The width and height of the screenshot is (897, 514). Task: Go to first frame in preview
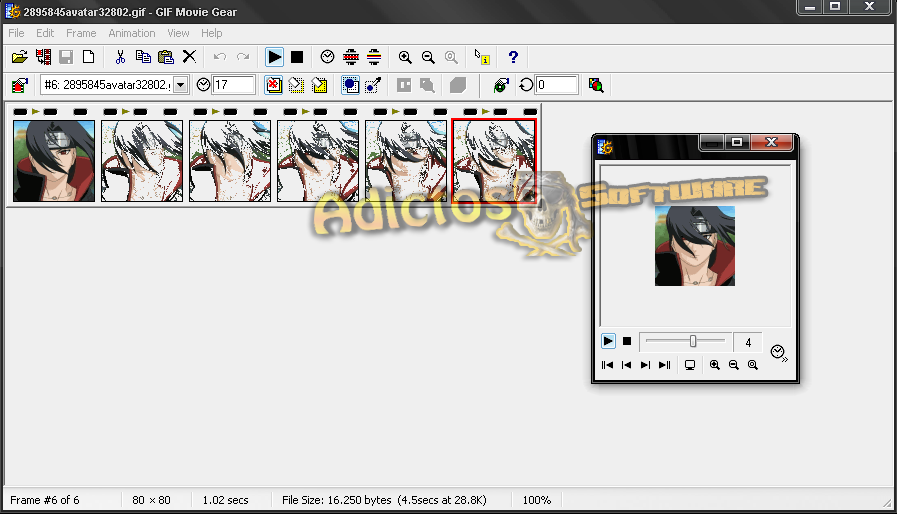point(608,365)
